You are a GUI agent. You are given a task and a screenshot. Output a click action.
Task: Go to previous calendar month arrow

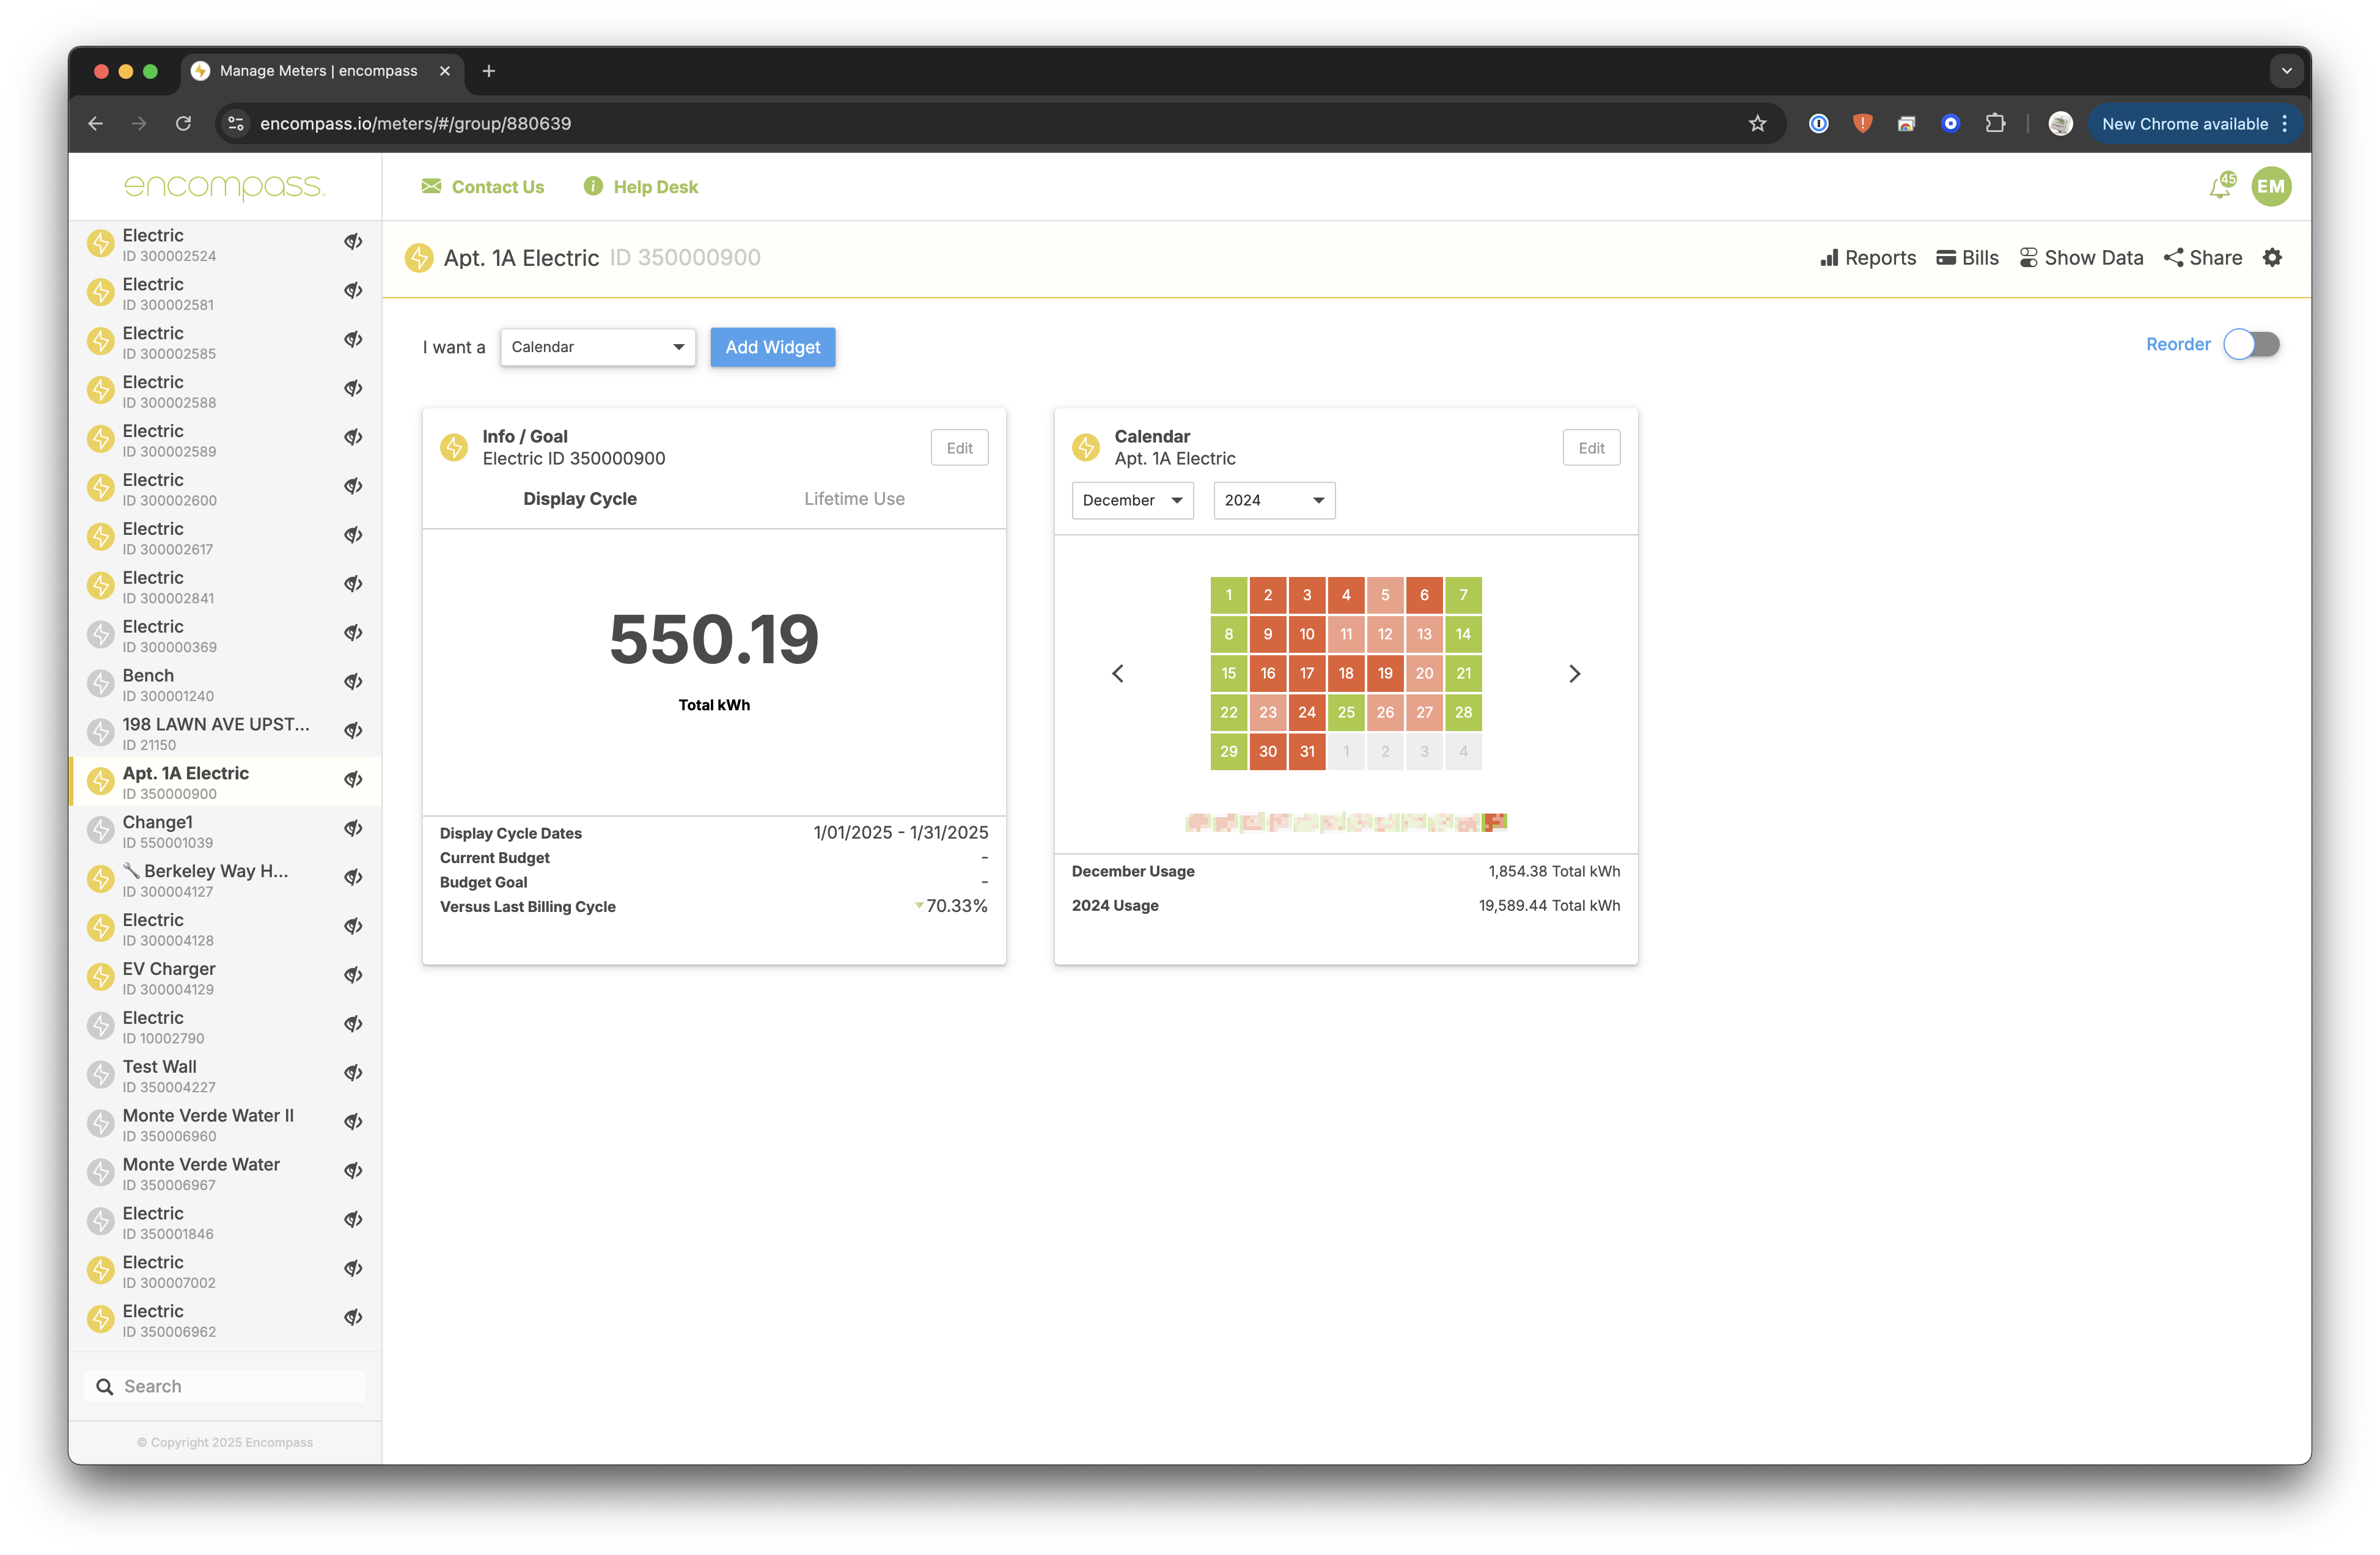point(1118,673)
